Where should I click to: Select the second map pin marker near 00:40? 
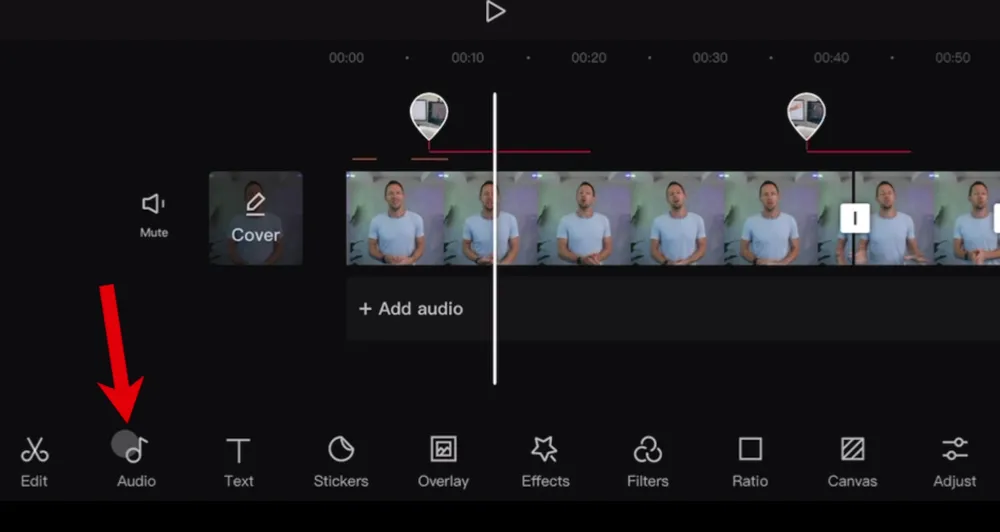click(806, 114)
